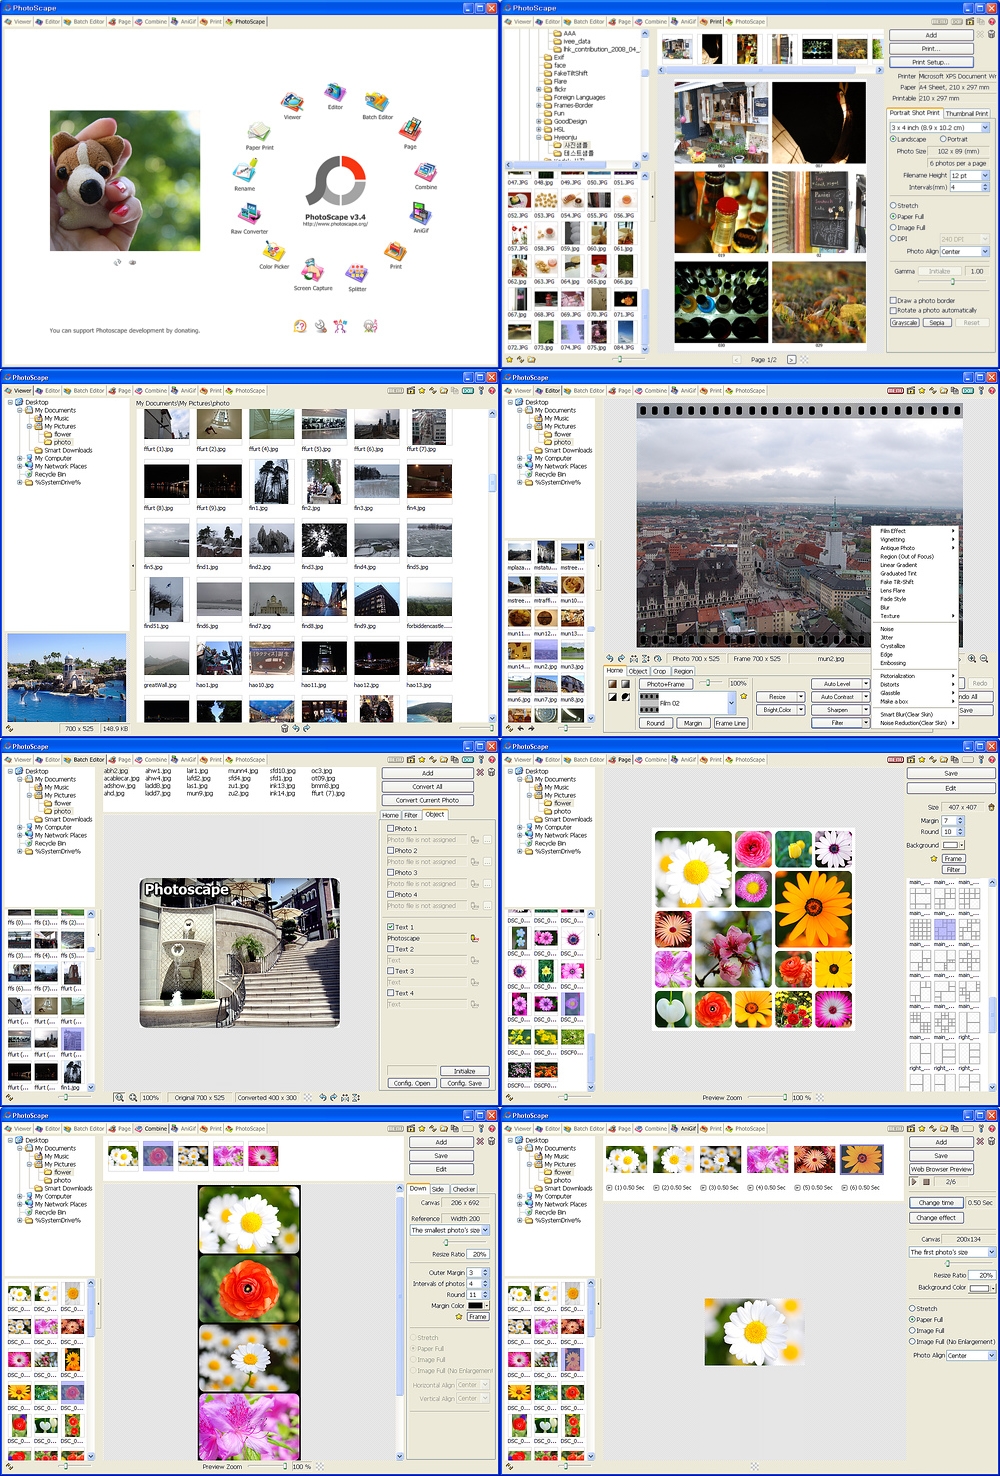
Task: Click Web Browser Preview button
Action: point(941,1169)
